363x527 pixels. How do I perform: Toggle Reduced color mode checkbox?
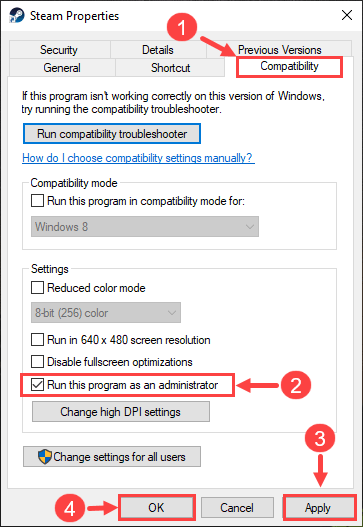[37, 288]
